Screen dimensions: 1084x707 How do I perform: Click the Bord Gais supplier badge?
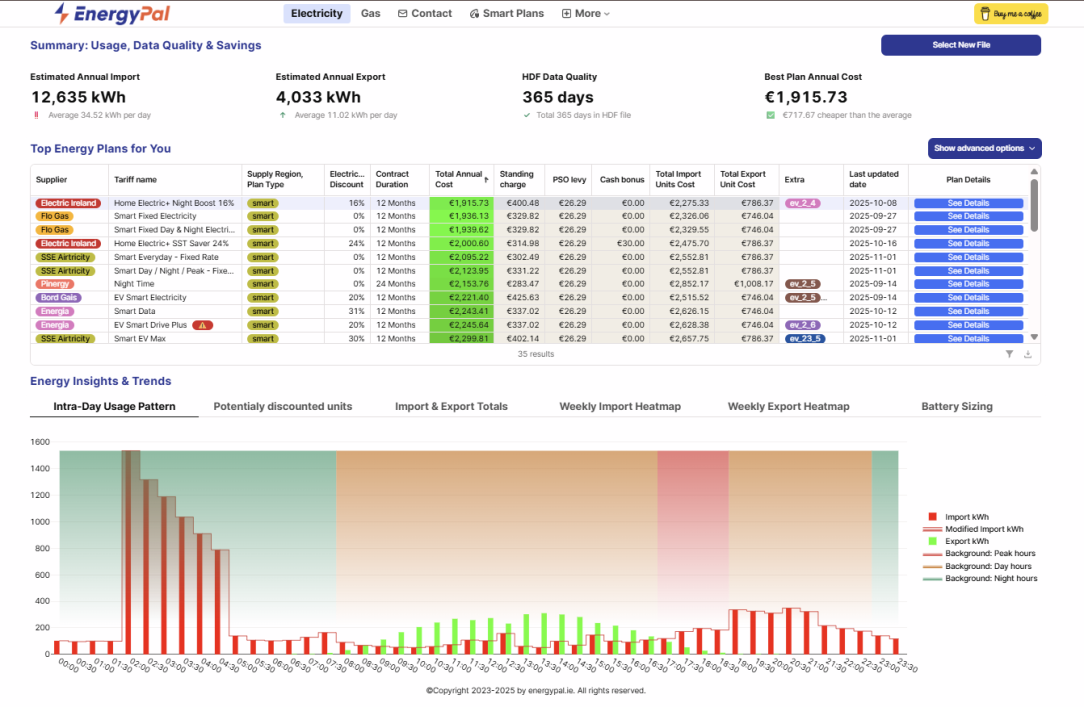(x=59, y=298)
